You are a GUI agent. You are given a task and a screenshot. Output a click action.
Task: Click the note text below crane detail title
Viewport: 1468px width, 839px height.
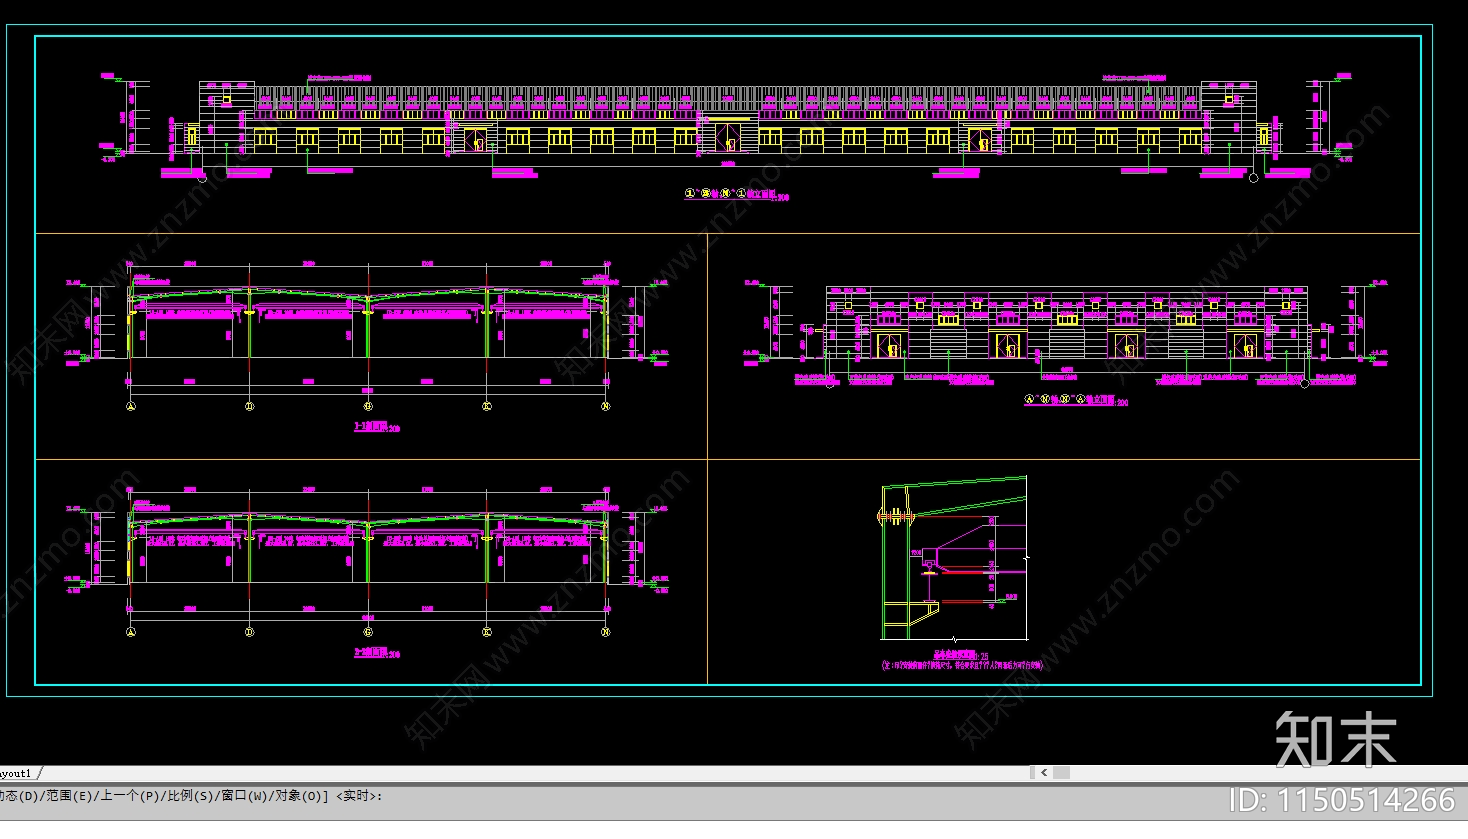coord(961,665)
